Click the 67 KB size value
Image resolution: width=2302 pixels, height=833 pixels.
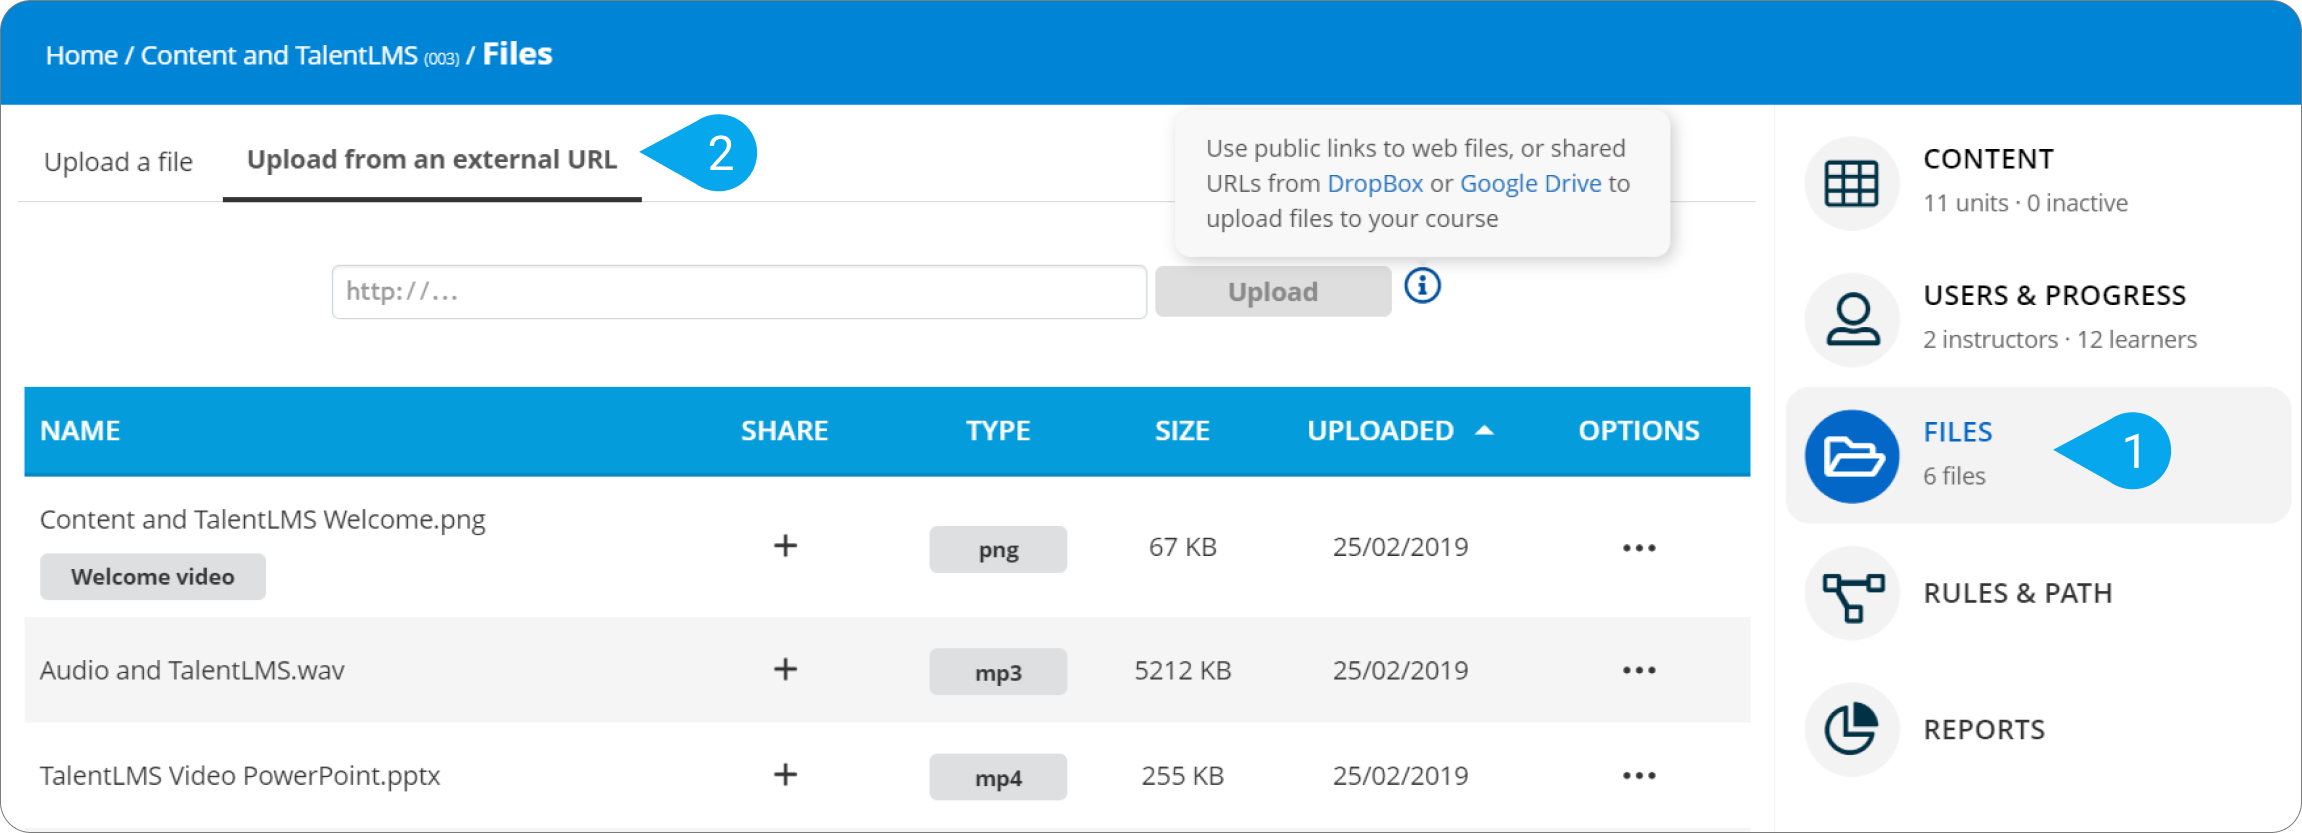[x=1182, y=547]
